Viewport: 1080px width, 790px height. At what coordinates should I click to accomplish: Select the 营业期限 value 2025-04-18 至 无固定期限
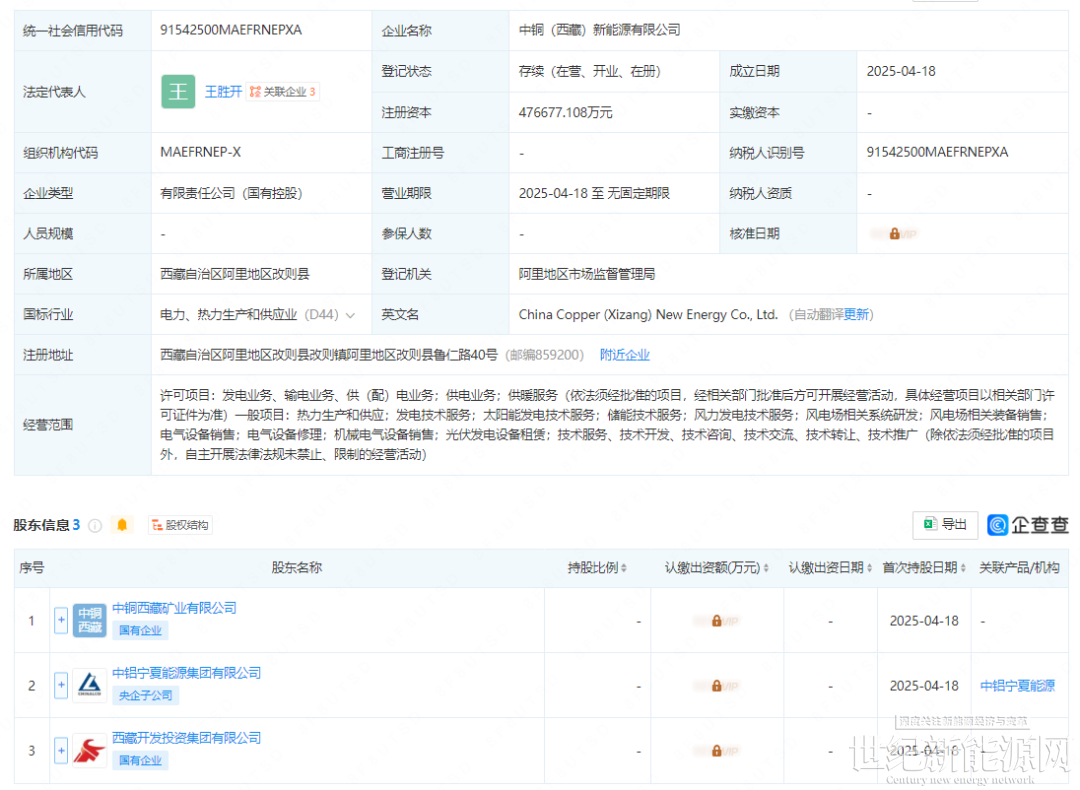[594, 194]
